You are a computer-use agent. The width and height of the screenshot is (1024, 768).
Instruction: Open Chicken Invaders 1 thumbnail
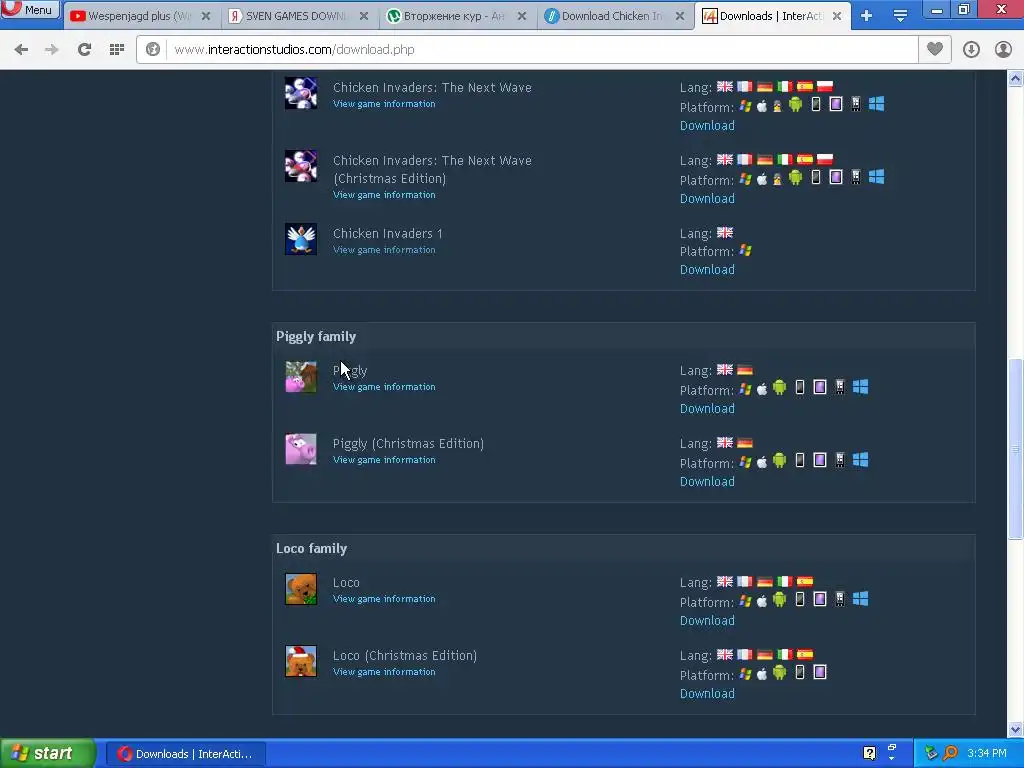coord(301,239)
